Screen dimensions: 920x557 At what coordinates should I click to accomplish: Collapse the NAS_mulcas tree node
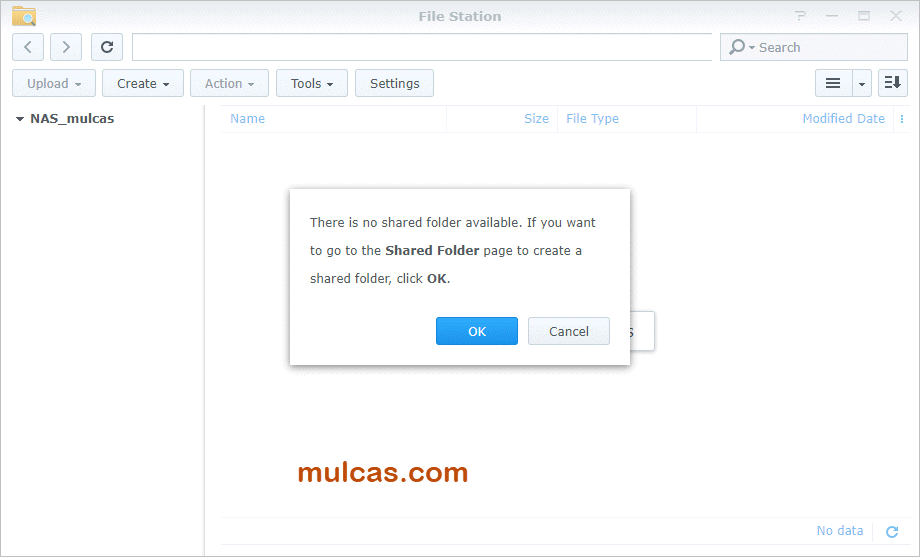pos(19,119)
